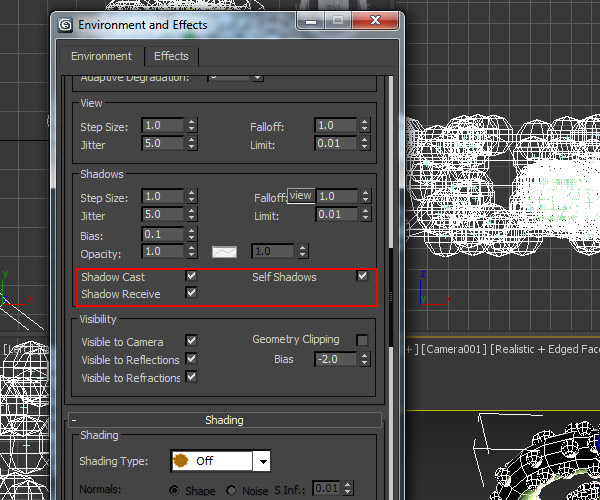Viewport: 600px width, 500px height.
Task: Uncheck Visible to Camera
Action: click(191, 340)
